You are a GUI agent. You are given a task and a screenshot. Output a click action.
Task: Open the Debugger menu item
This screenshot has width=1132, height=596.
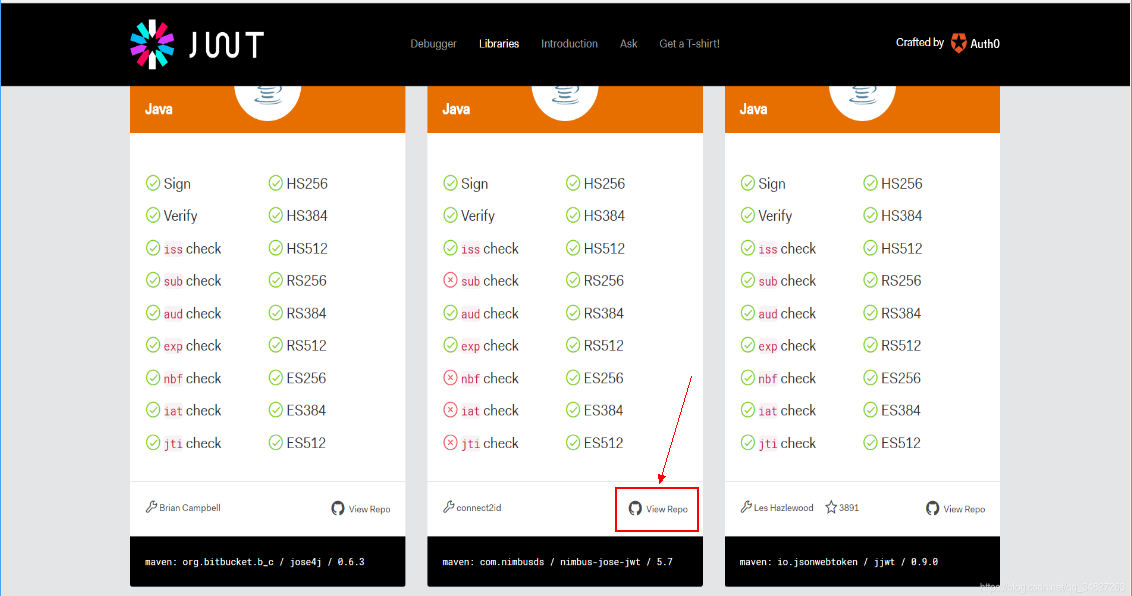[x=433, y=43]
